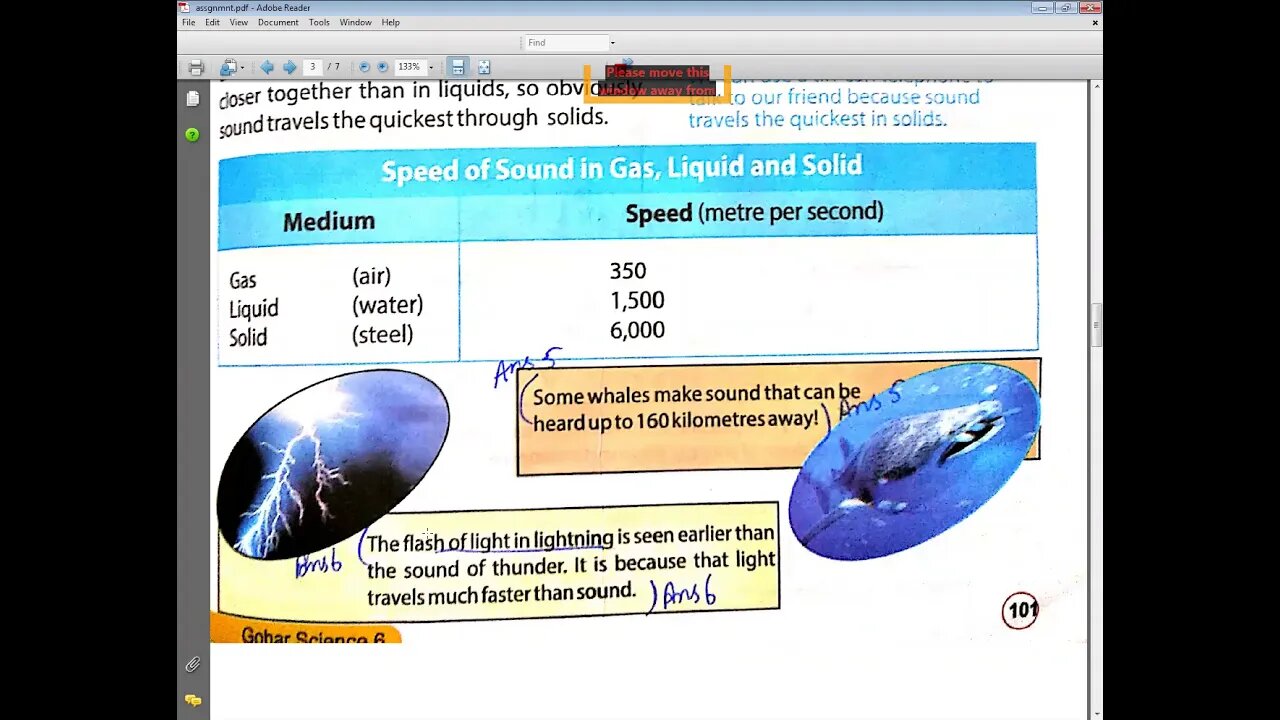1280x720 pixels.
Task: Zoom in with the plus button
Action: (382, 67)
